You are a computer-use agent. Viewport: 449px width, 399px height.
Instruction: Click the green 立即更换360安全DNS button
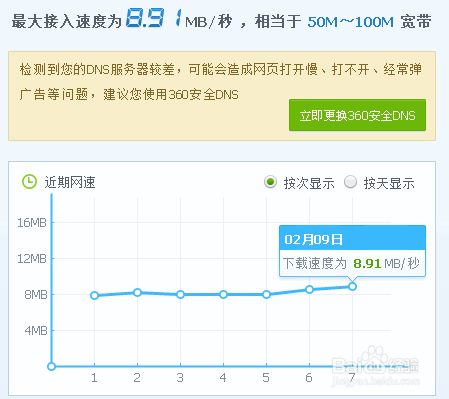tap(357, 115)
